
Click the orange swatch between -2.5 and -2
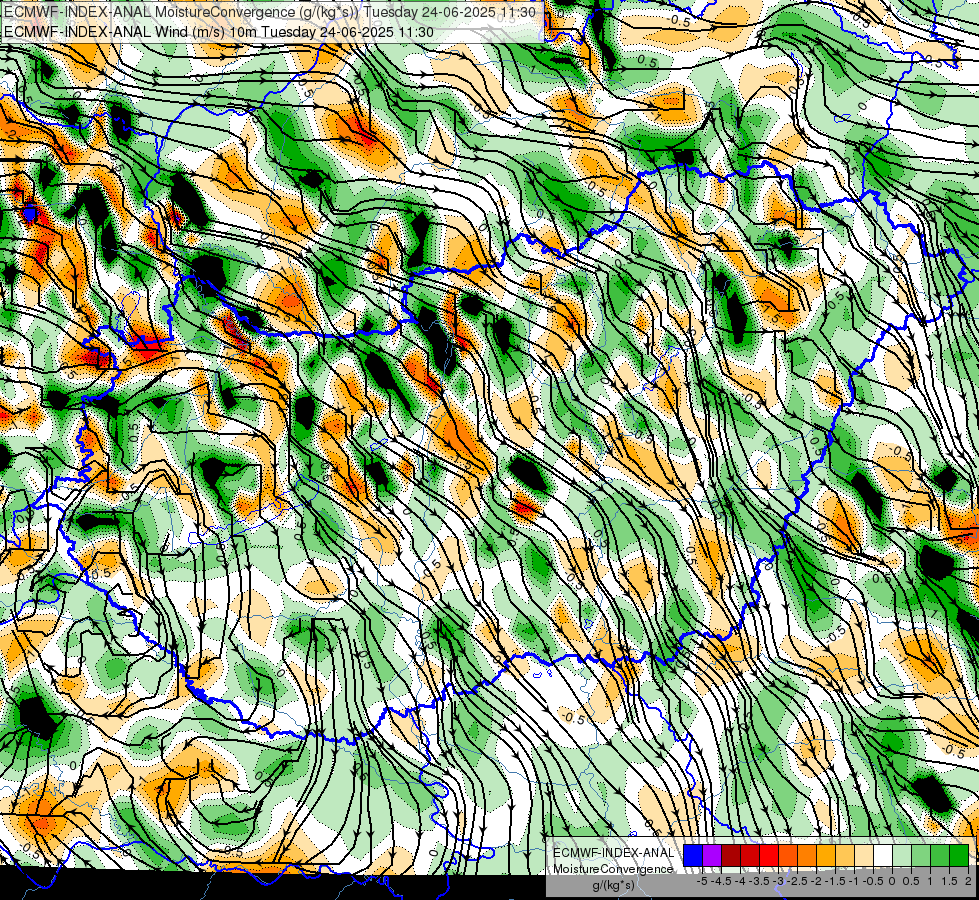(807, 855)
